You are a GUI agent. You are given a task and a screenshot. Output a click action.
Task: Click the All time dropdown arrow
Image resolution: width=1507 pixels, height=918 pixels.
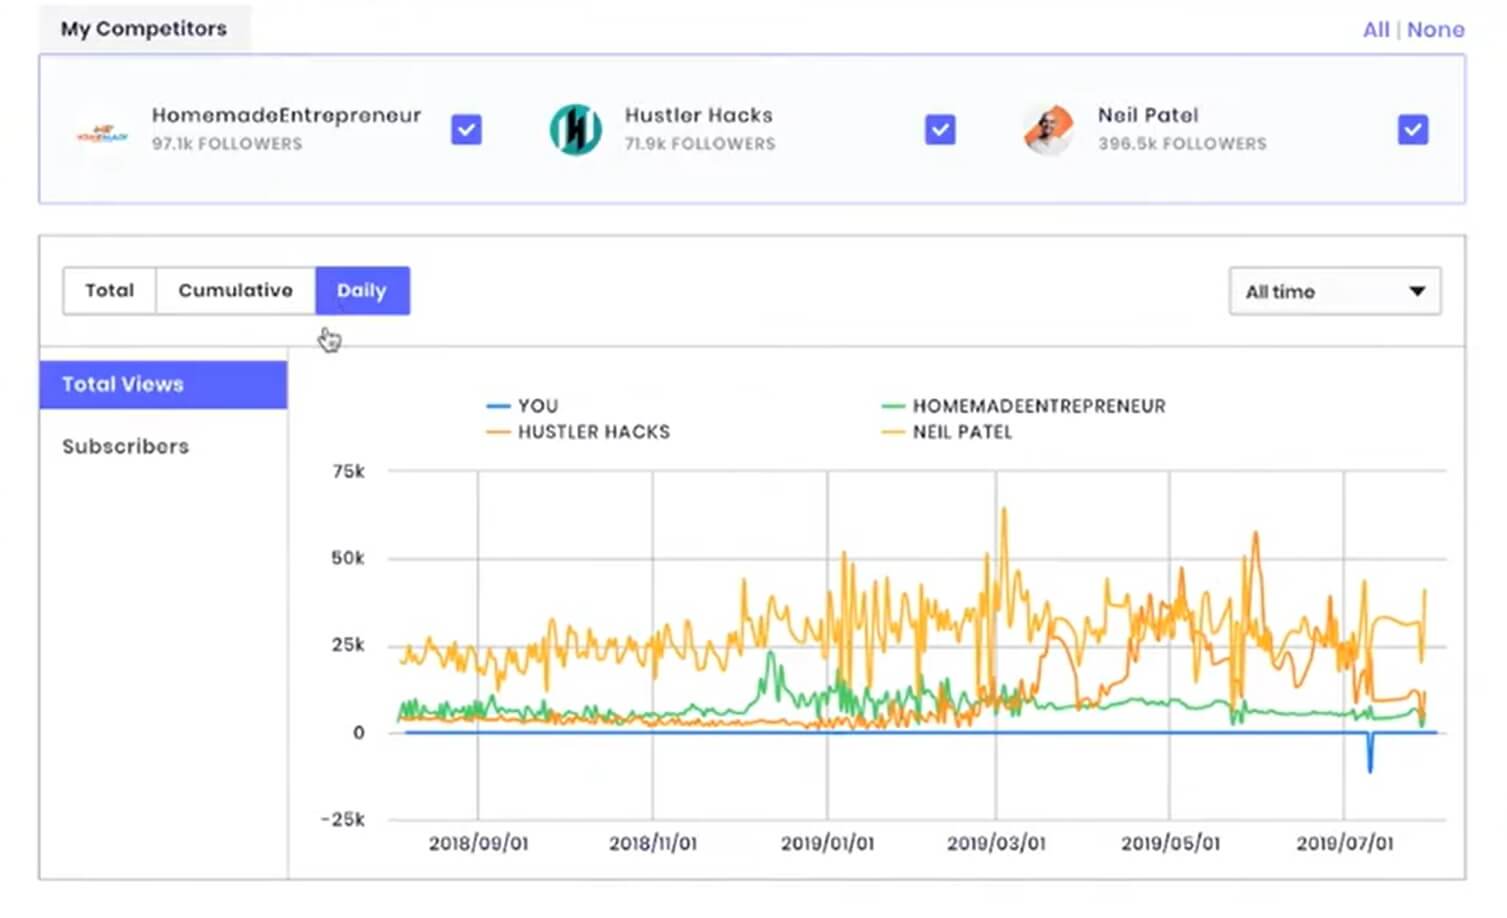tap(1417, 291)
